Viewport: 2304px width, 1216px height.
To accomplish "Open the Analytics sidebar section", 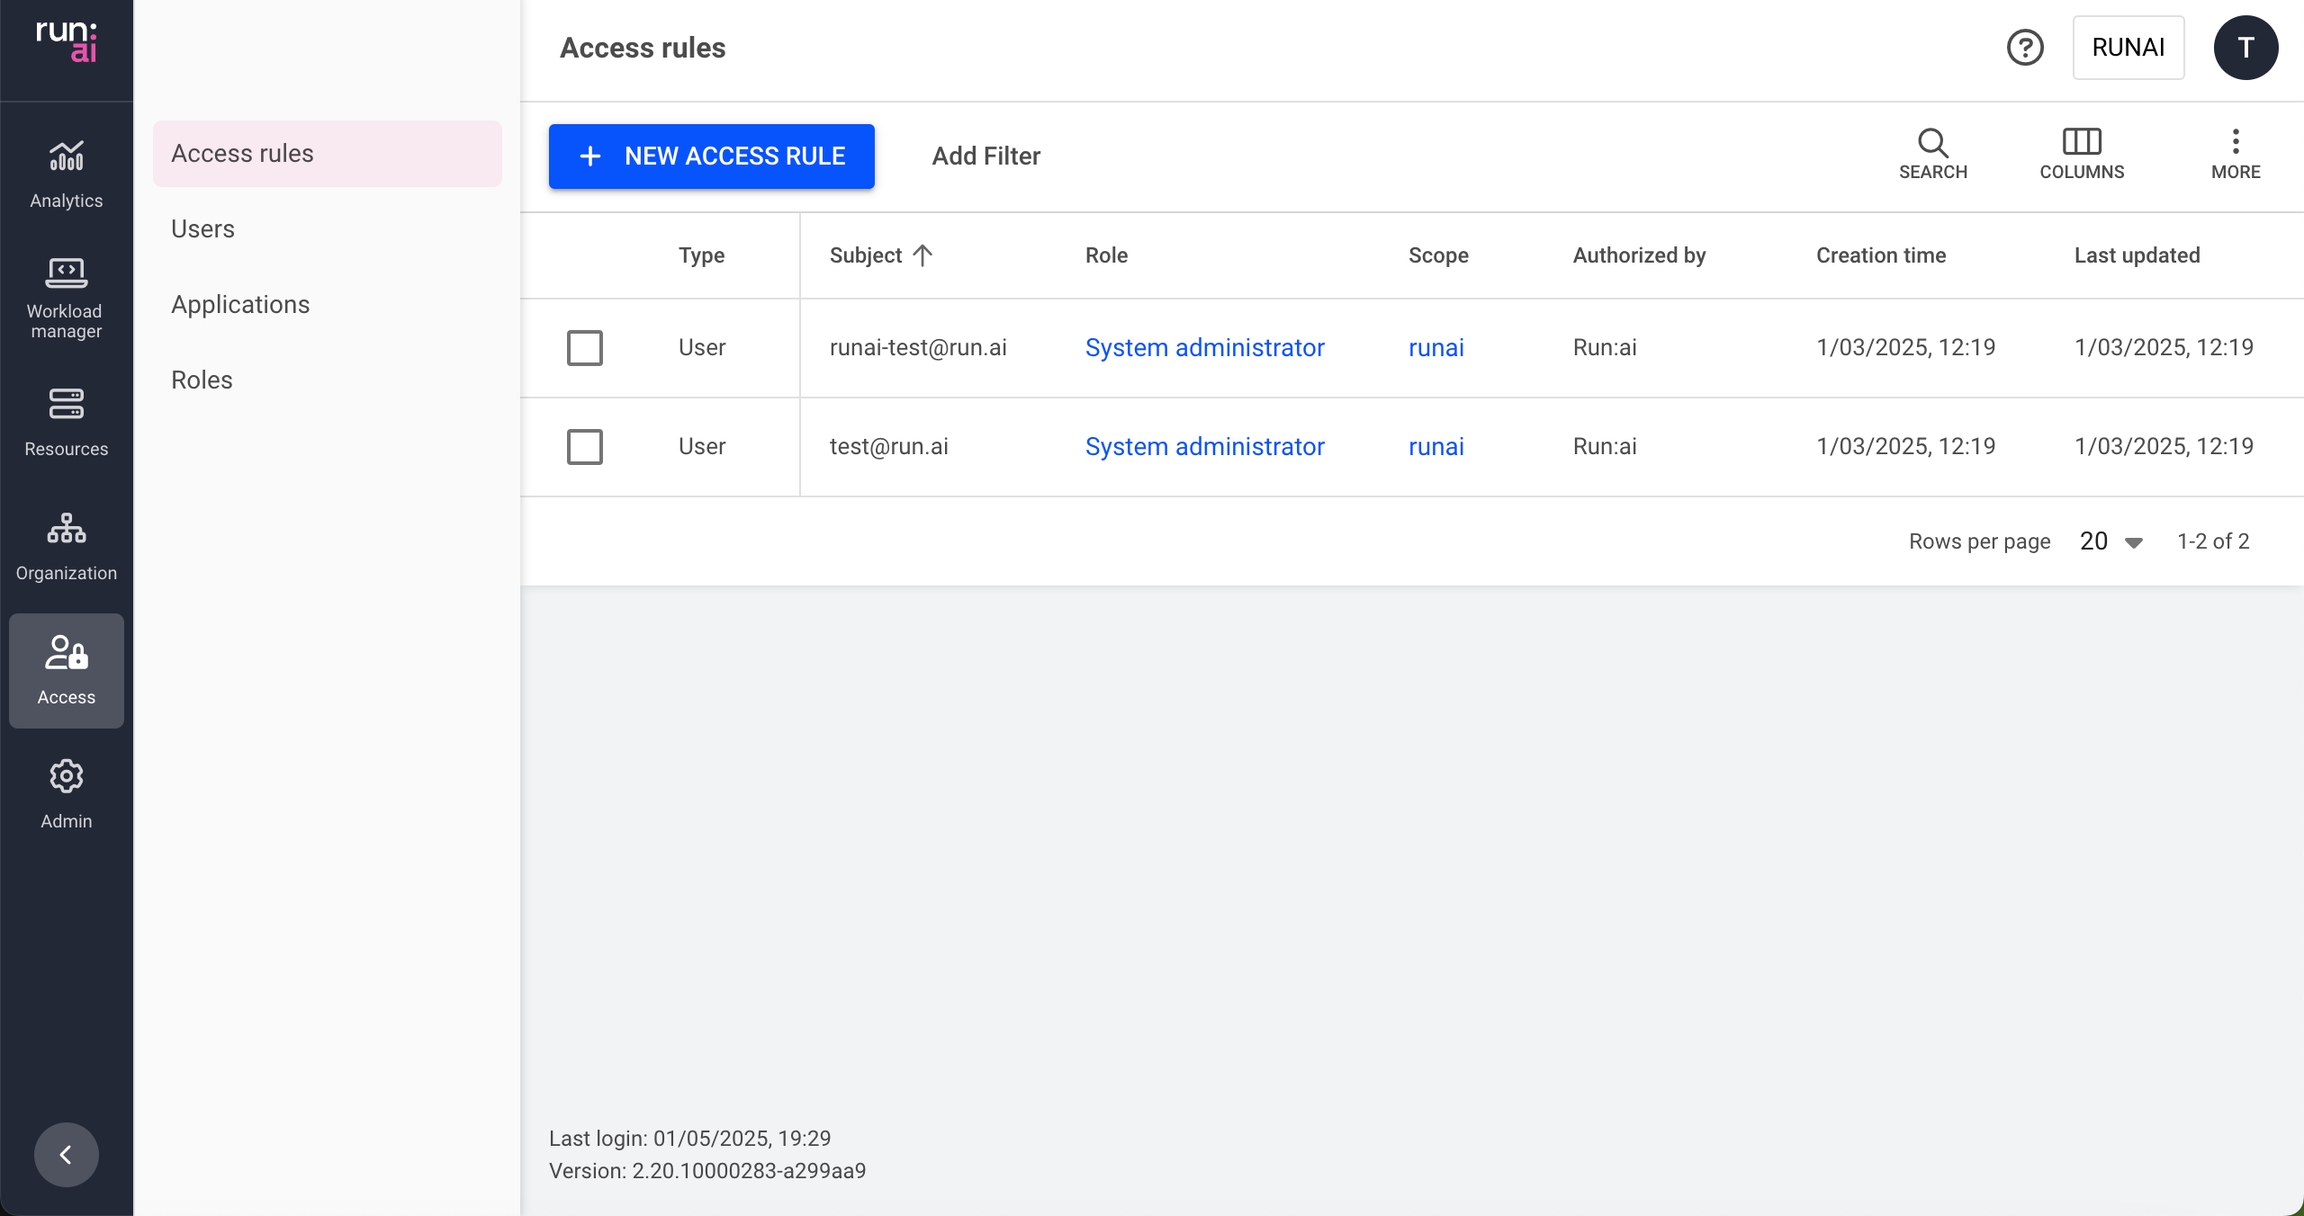I will (66, 173).
